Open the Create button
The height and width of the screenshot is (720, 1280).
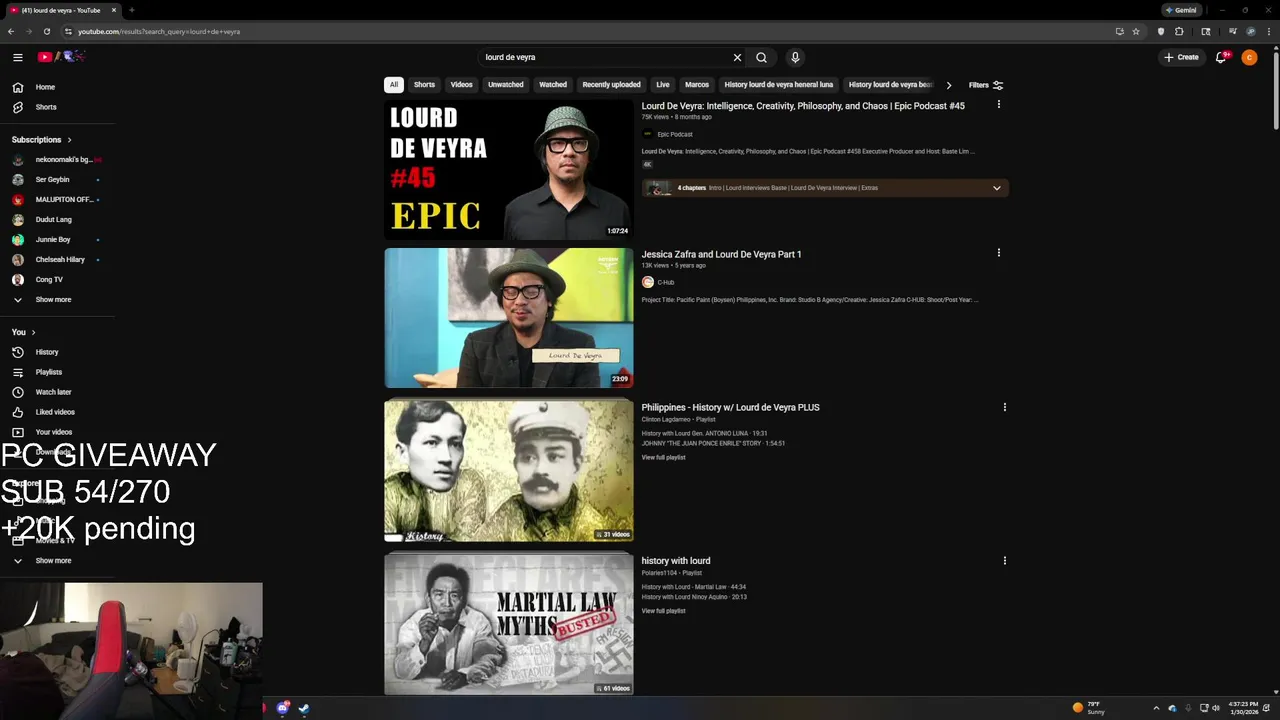pos(1181,57)
